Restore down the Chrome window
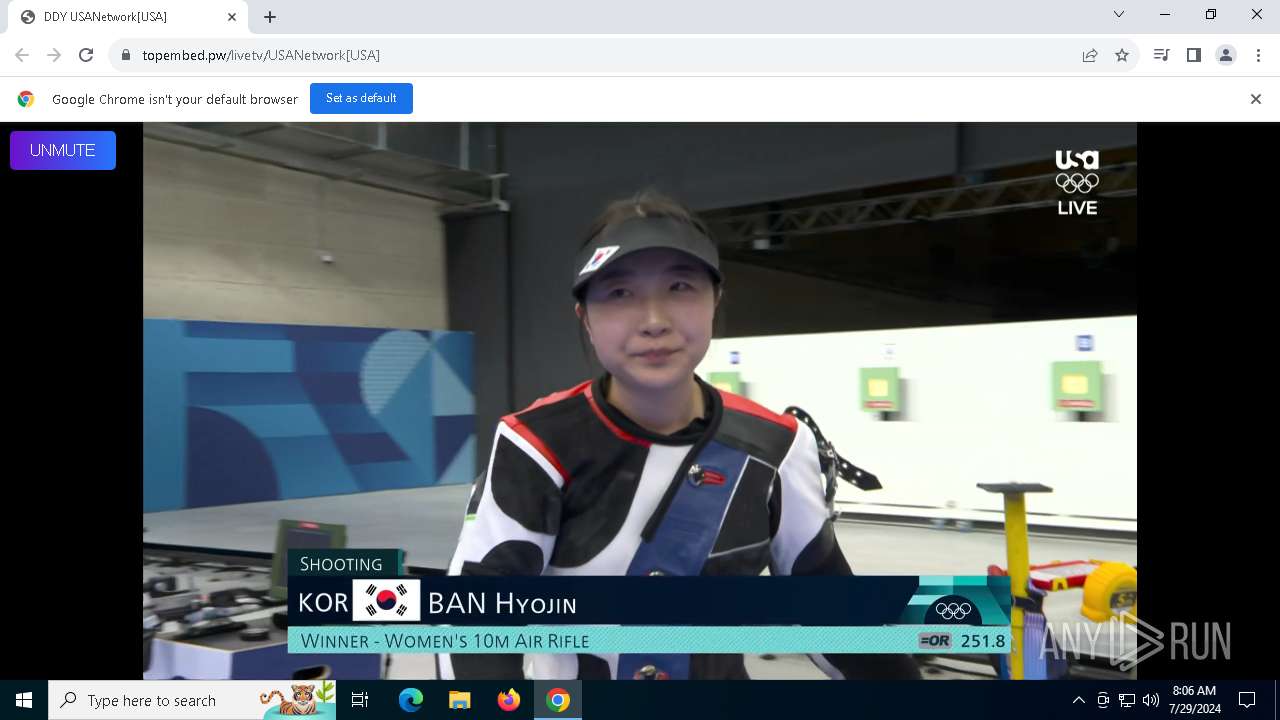1280x720 pixels. click(x=1211, y=14)
